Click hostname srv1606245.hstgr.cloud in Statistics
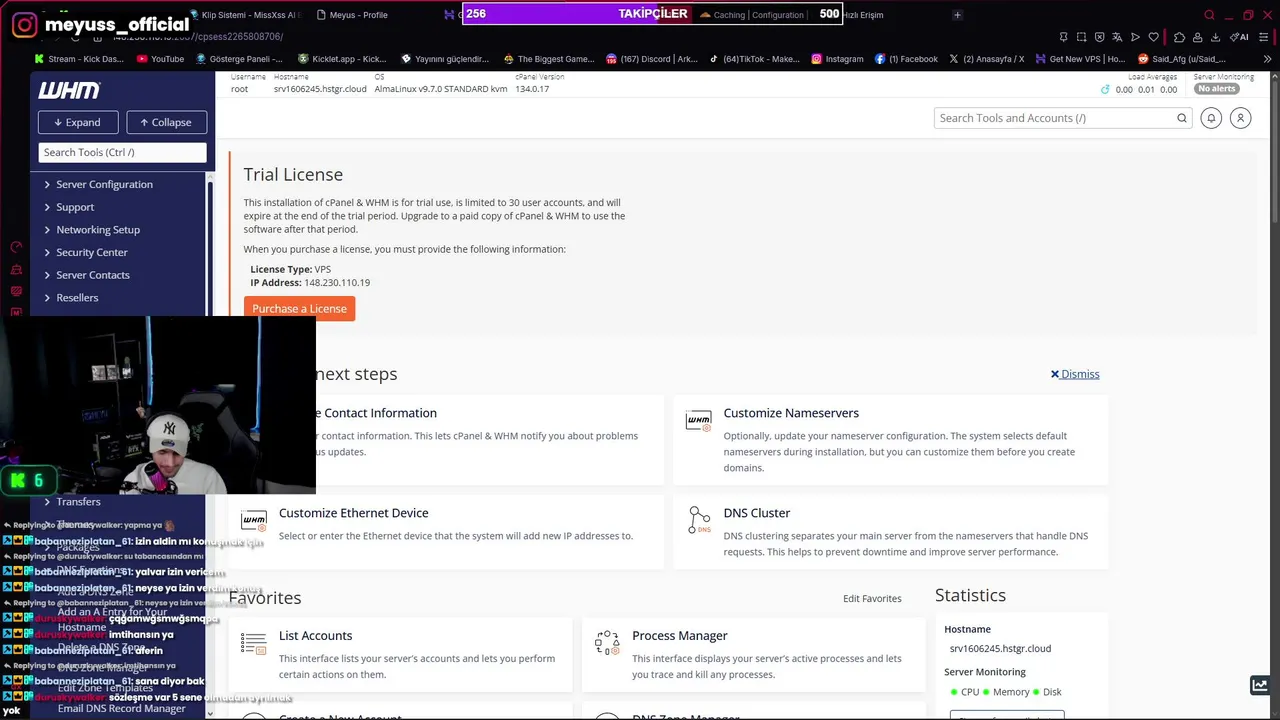The image size is (1280, 720). click(x=1000, y=648)
